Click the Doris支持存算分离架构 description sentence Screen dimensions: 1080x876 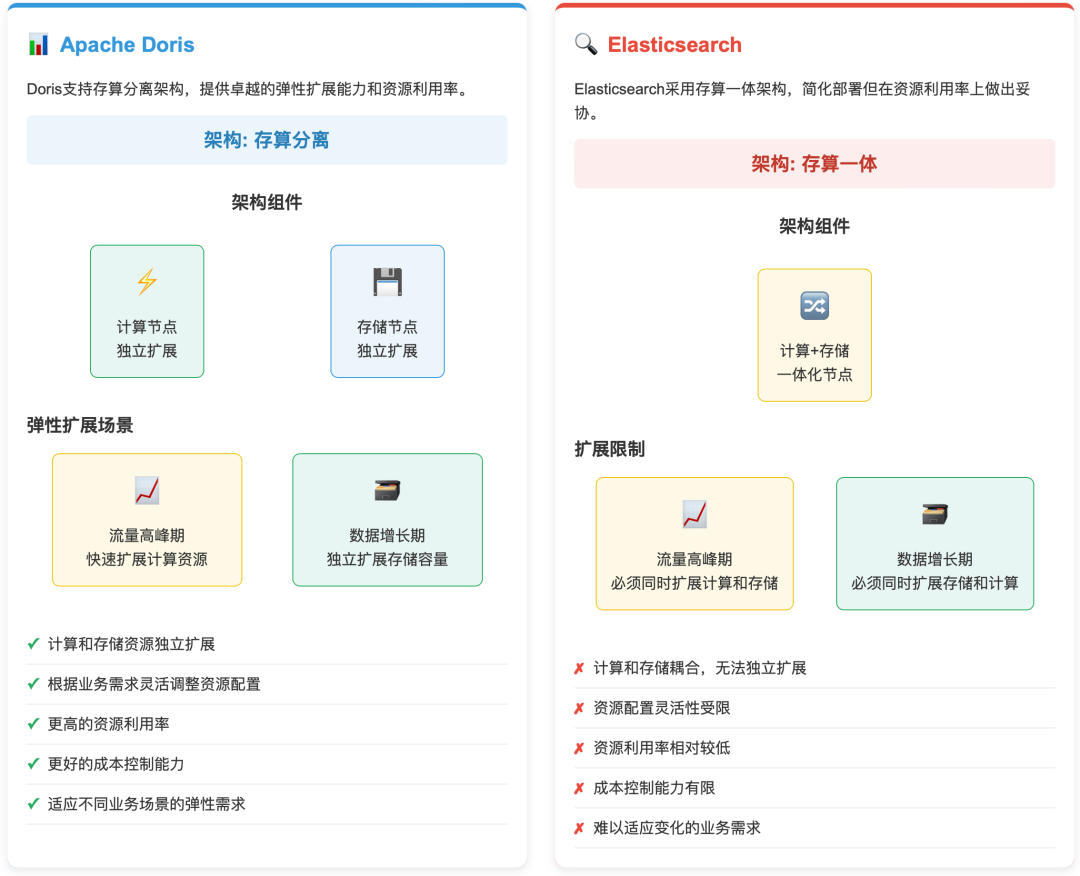coord(250,89)
